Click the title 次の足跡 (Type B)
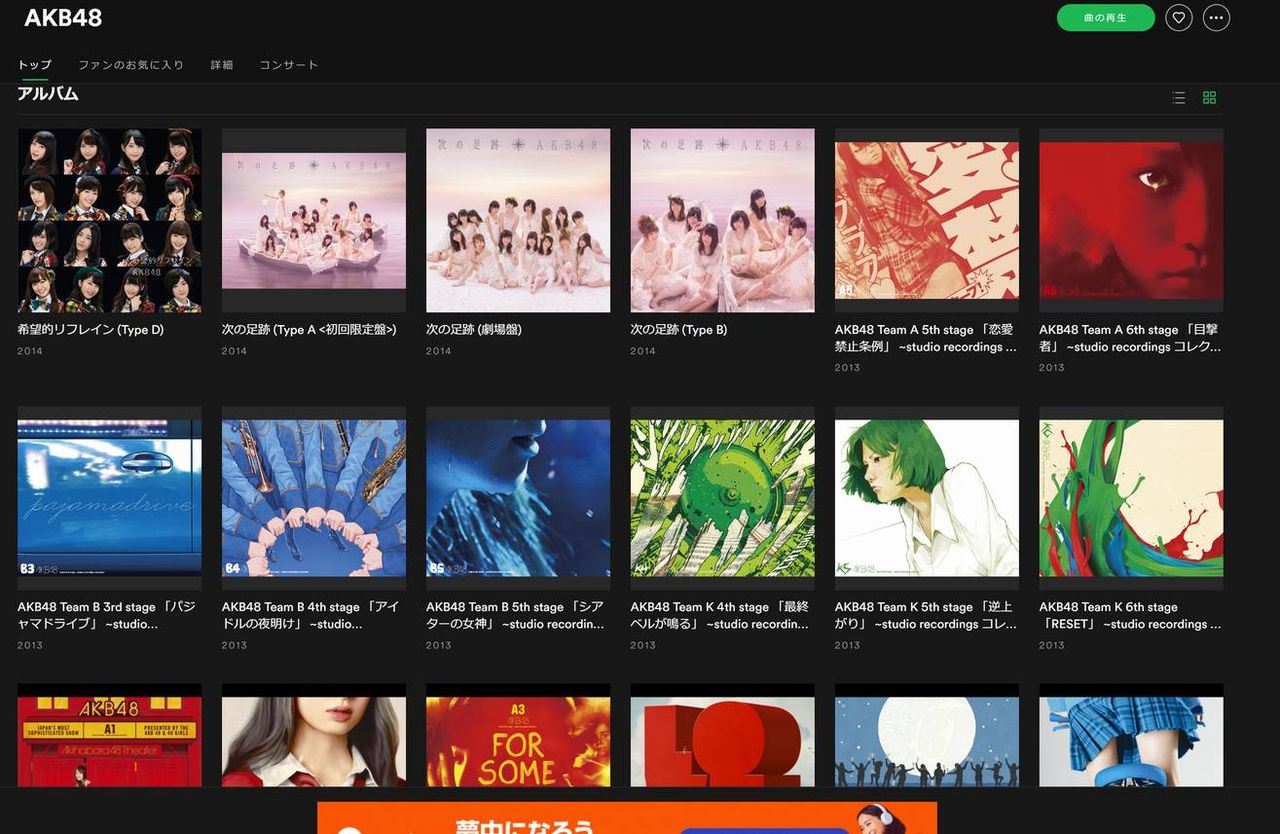1280x834 pixels. point(679,330)
